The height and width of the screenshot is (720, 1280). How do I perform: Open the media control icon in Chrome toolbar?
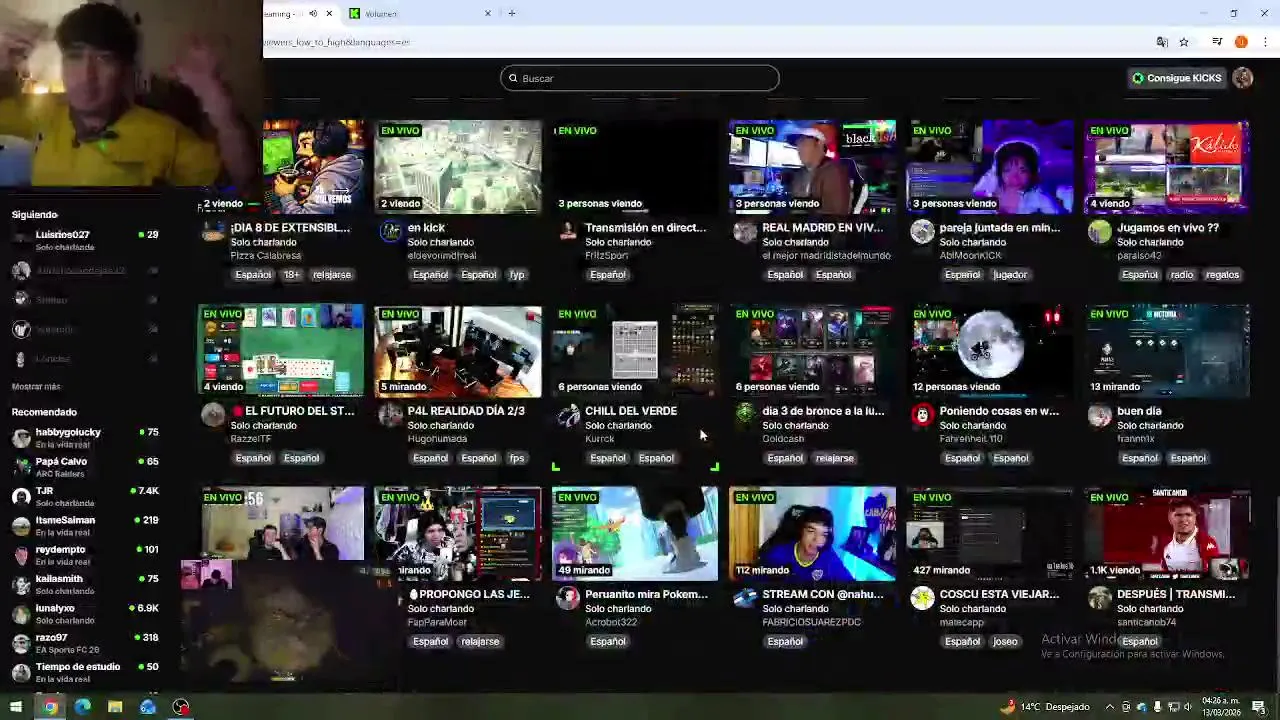(1217, 42)
